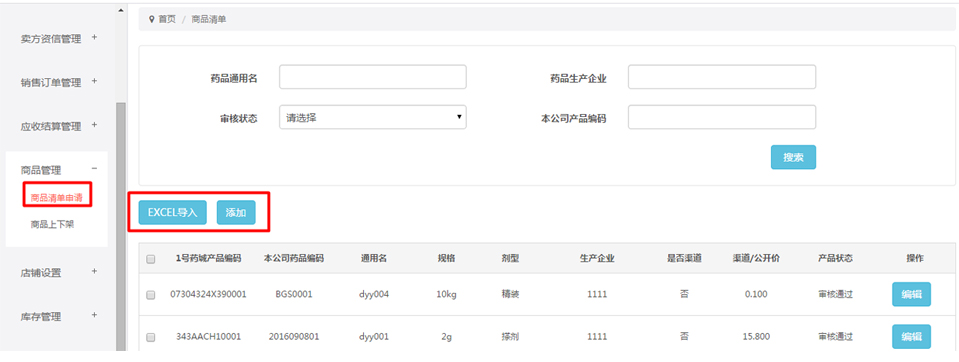
Task: Click the 搜索 button
Action: click(793, 157)
